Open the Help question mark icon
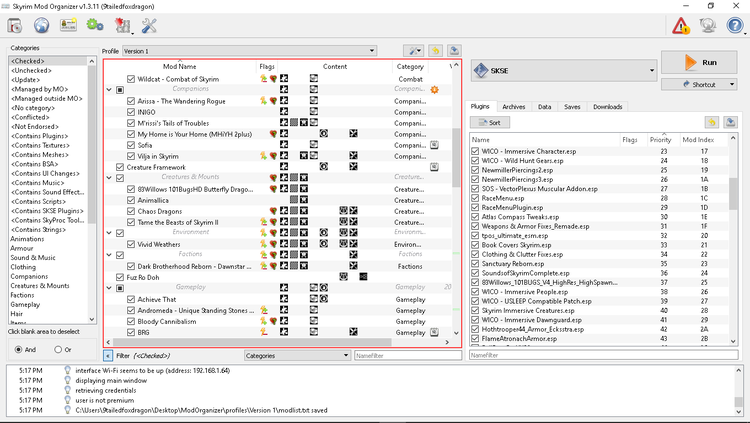This screenshot has height=423, width=750. 735,25
